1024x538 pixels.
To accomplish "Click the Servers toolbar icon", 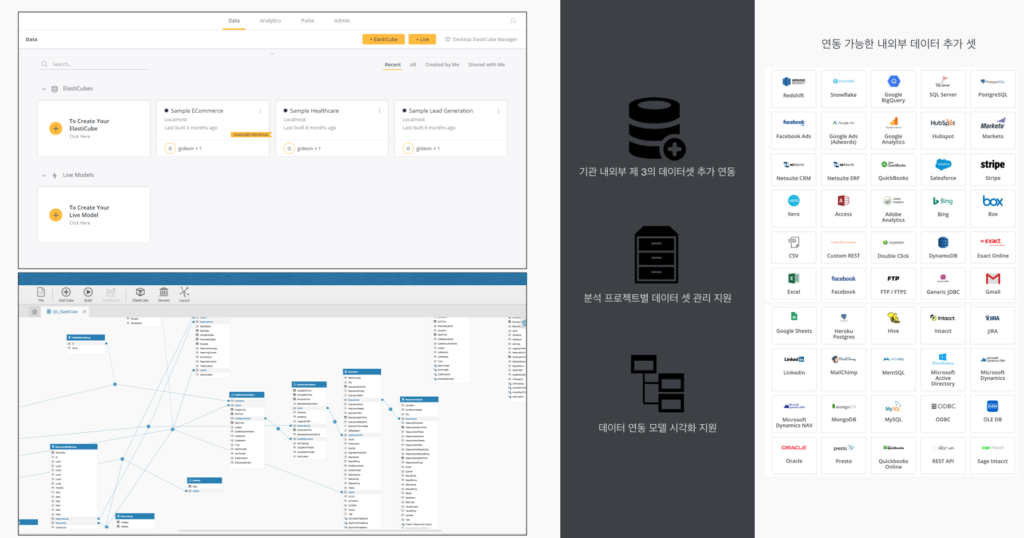I will pos(164,294).
